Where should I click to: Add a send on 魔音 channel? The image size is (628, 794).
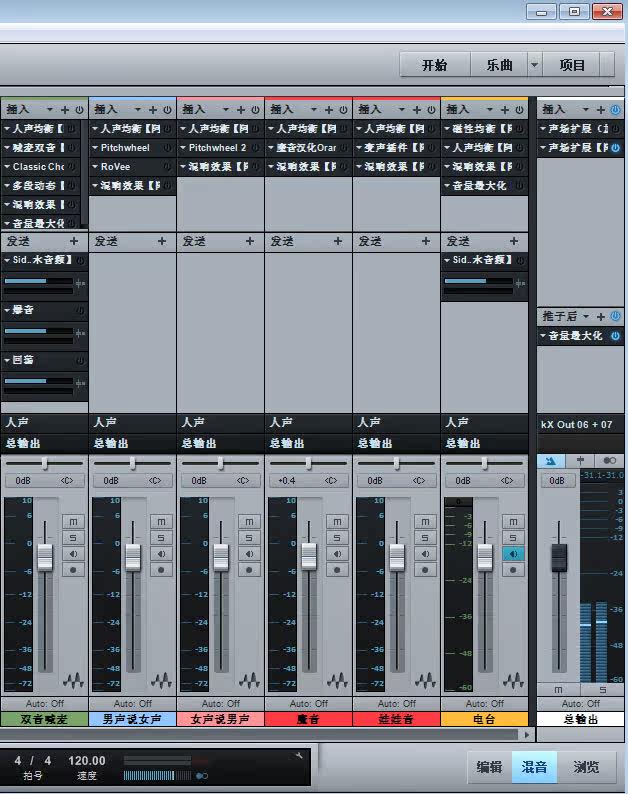(x=338, y=242)
